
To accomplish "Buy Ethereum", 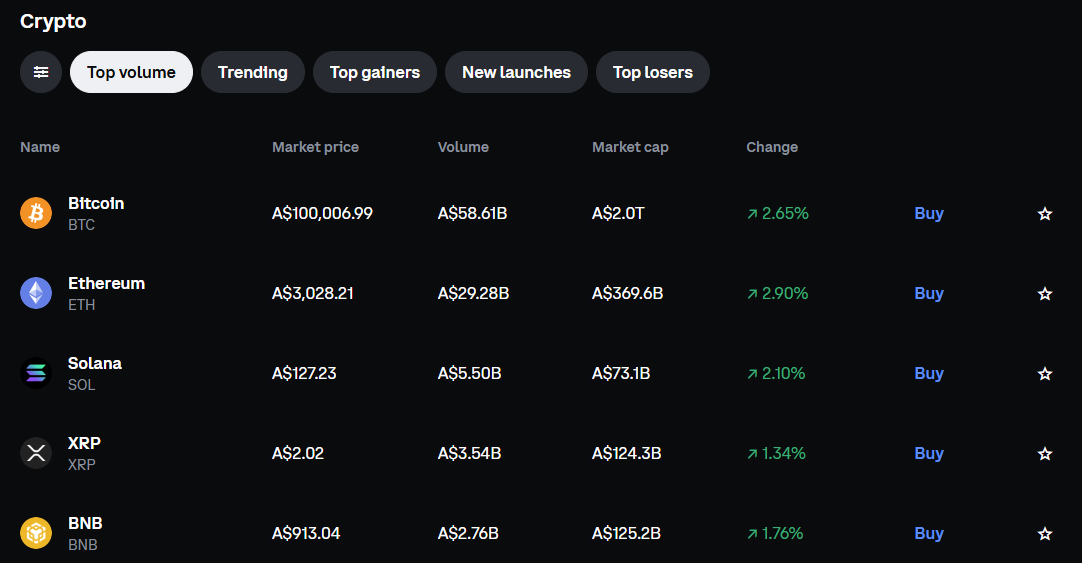I will [x=929, y=293].
